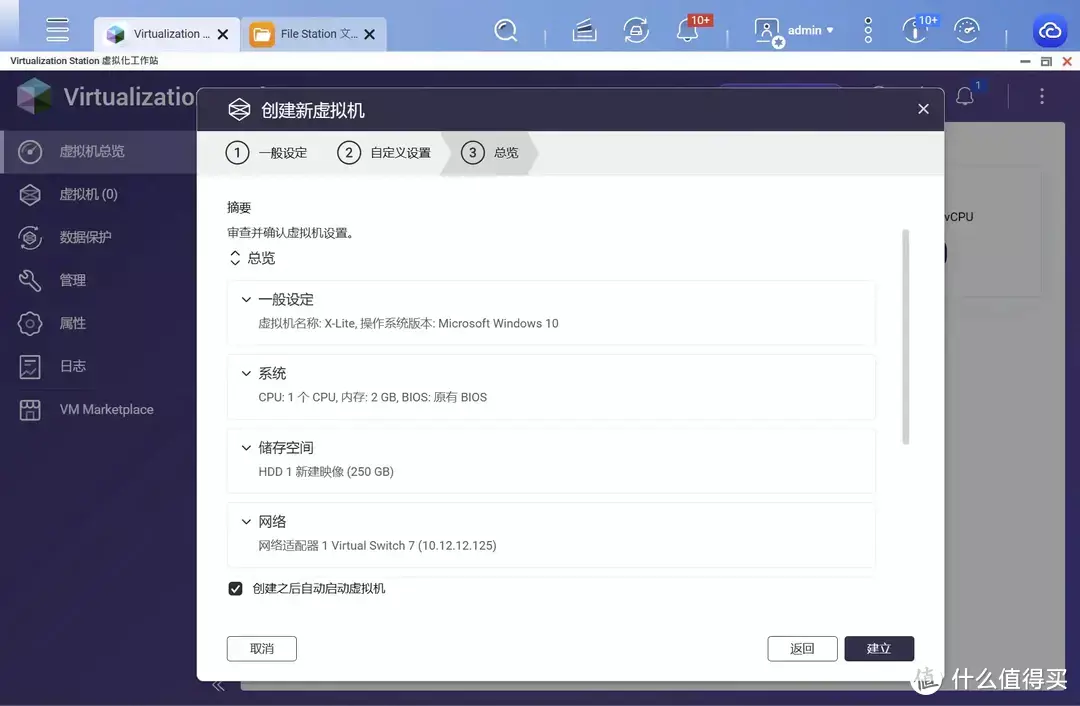Click the 创建新虚拟机 dialog VM icon
Screen dimensions: 1080x706
click(x=239, y=110)
